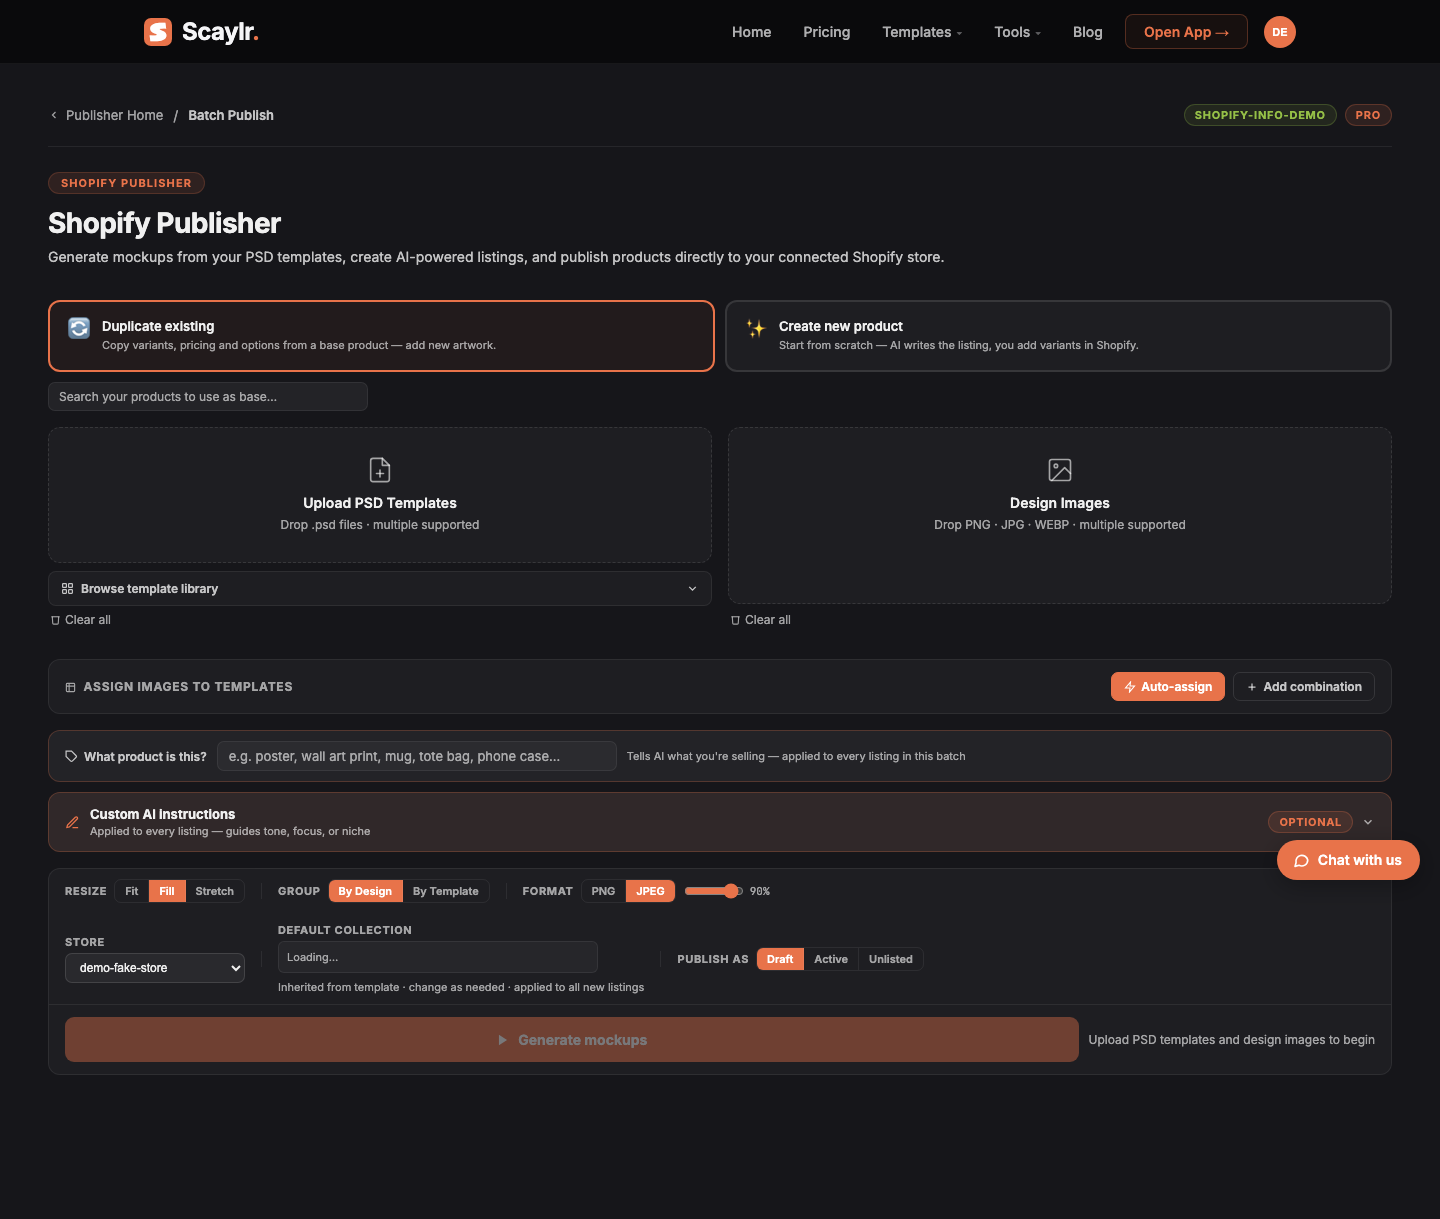
Task: Expand Browse template library
Action: (x=380, y=589)
